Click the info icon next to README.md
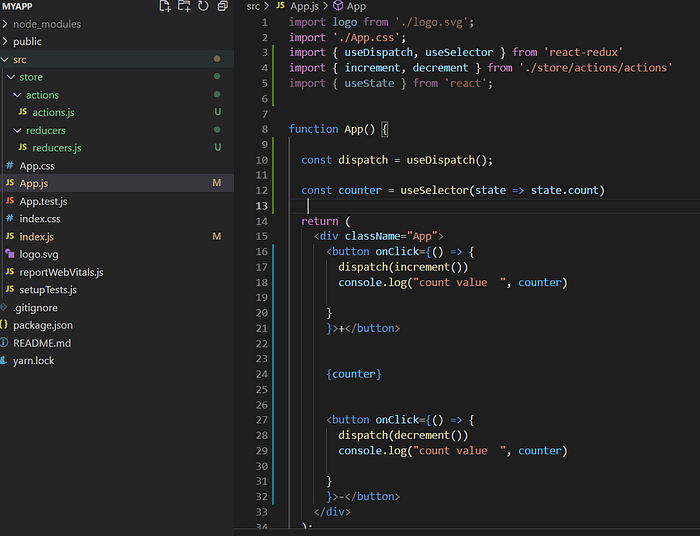Image resolution: width=700 pixels, height=536 pixels. click(4, 343)
